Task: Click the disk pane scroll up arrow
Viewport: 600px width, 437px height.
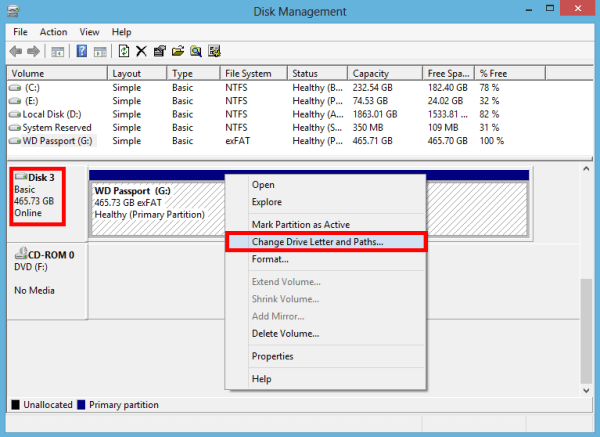Action: coord(586,169)
